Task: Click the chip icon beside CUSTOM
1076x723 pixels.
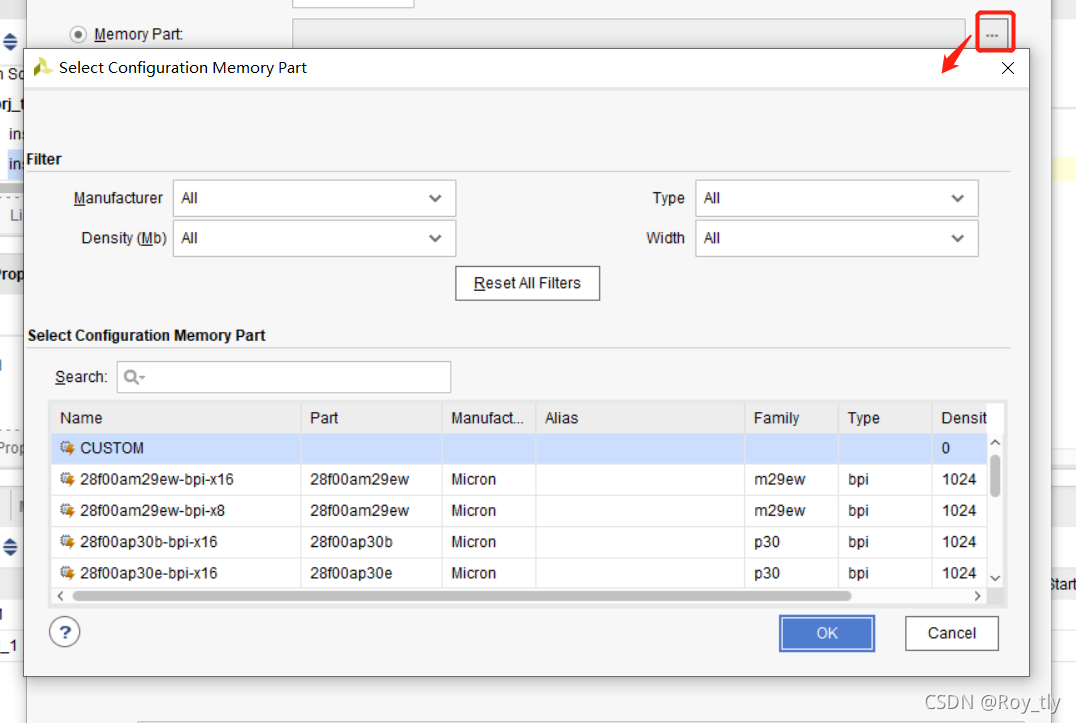Action: (x=67, y=447)
